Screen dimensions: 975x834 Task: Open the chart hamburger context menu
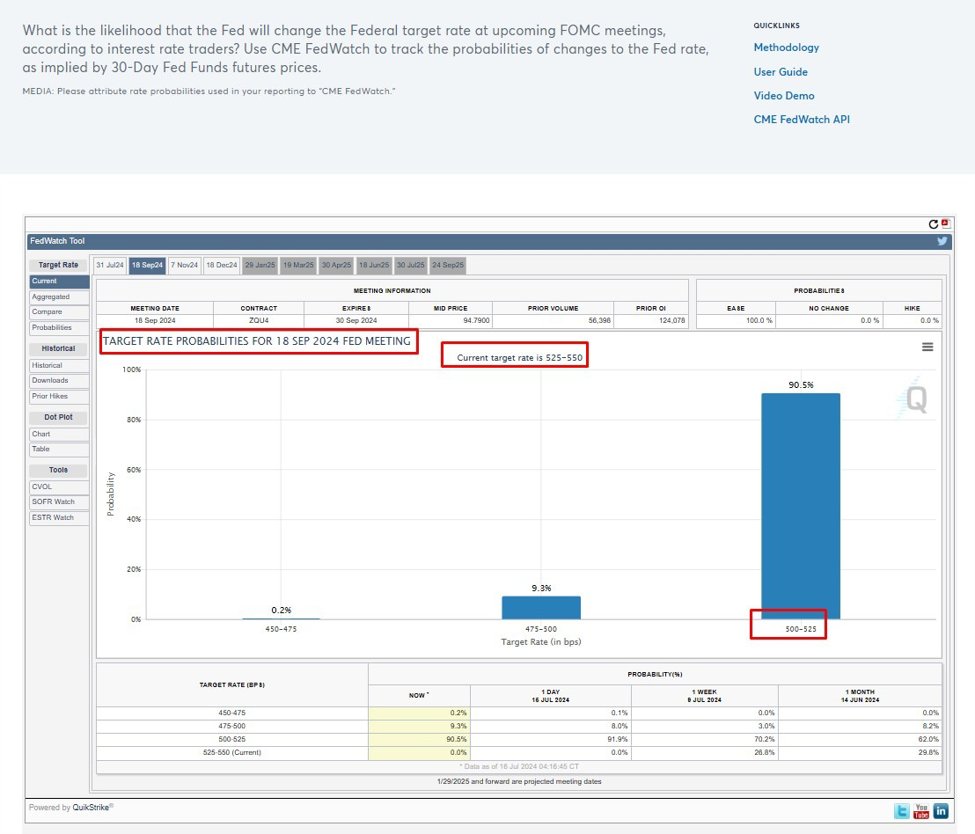tap(927, 346)
